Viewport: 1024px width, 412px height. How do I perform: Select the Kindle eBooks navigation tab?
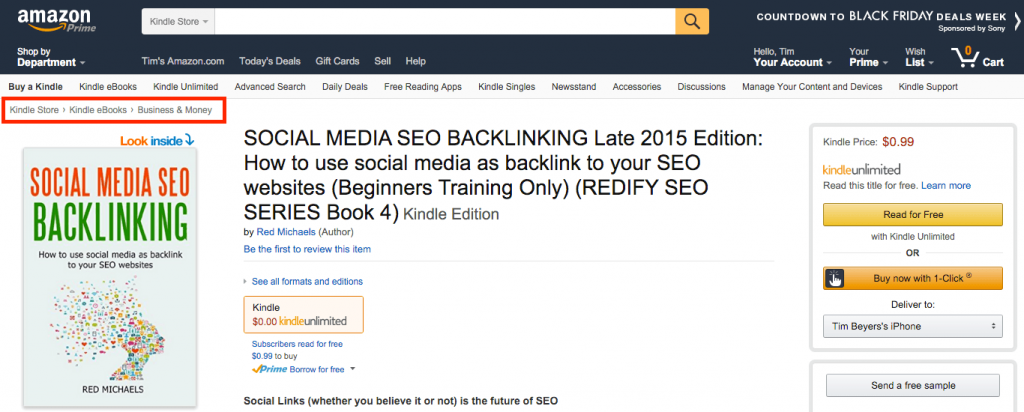click(x=110, y=87)
